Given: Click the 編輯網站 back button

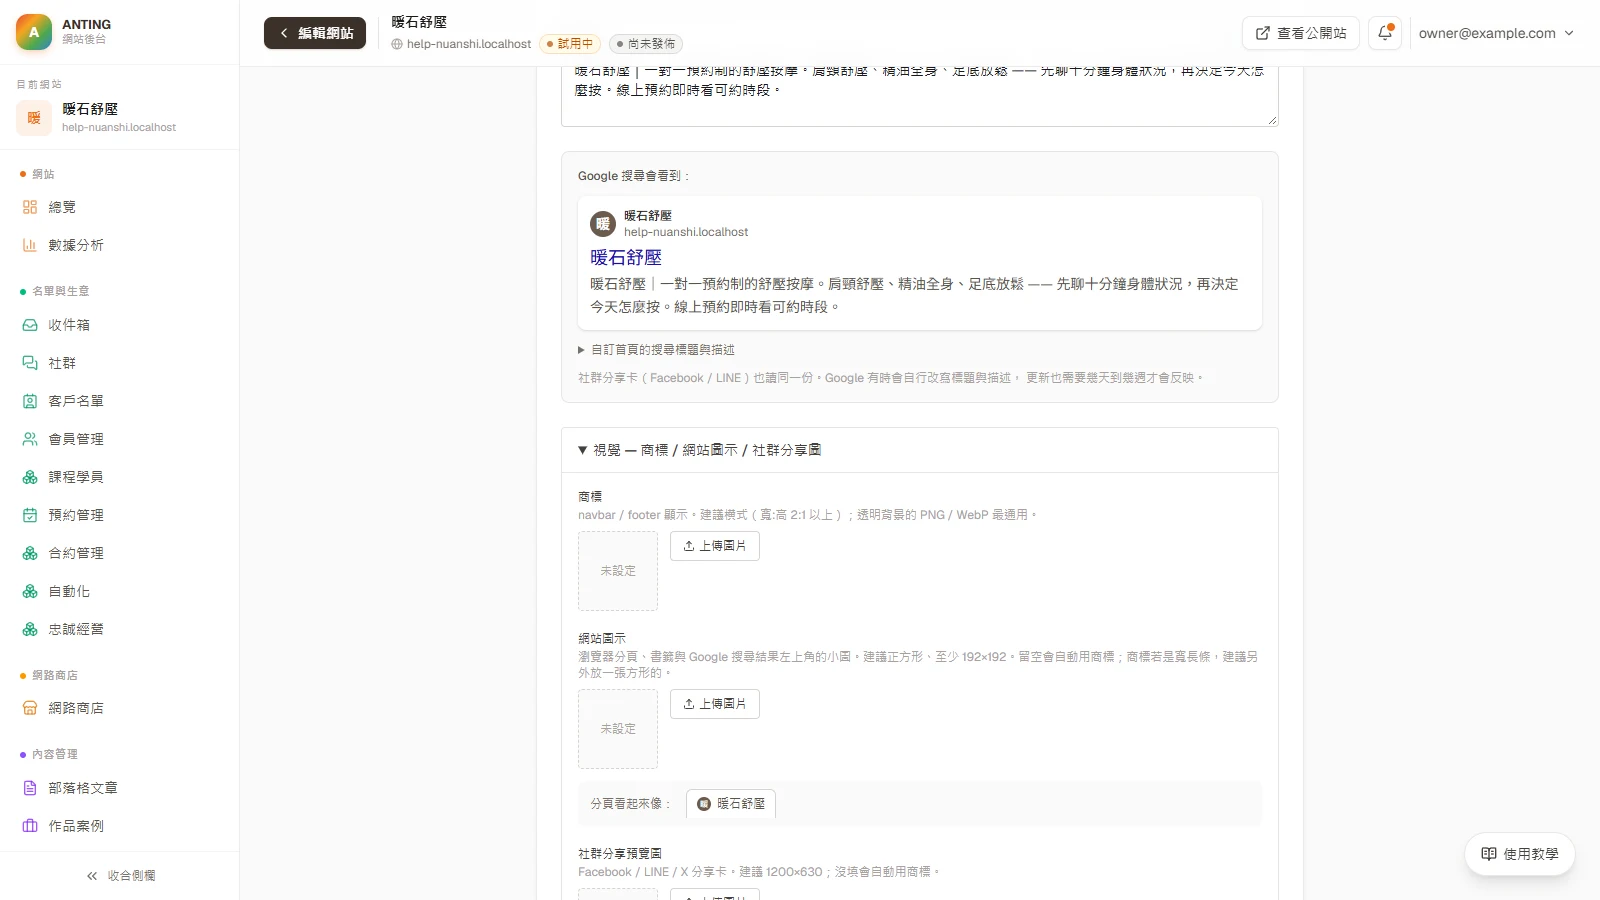Looking at the screenshot, I should [315, 33].
